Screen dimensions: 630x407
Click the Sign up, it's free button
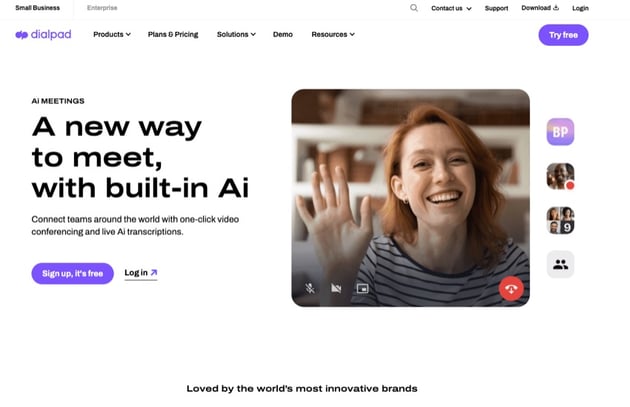pyautogui.click(x=73, y=274)
